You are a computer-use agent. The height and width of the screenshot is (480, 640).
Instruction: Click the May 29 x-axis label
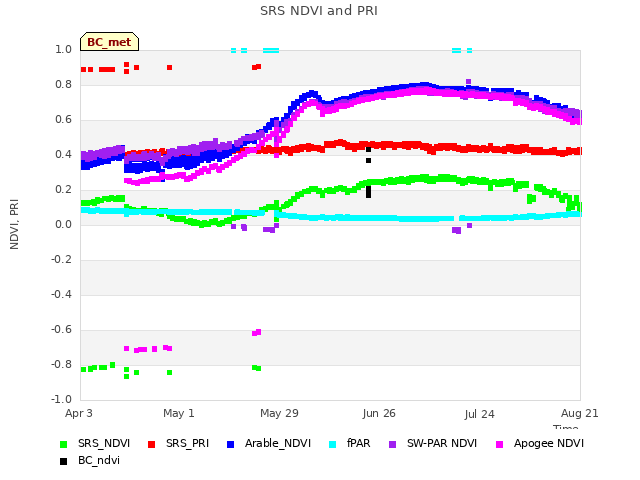(x=279, y=413)
